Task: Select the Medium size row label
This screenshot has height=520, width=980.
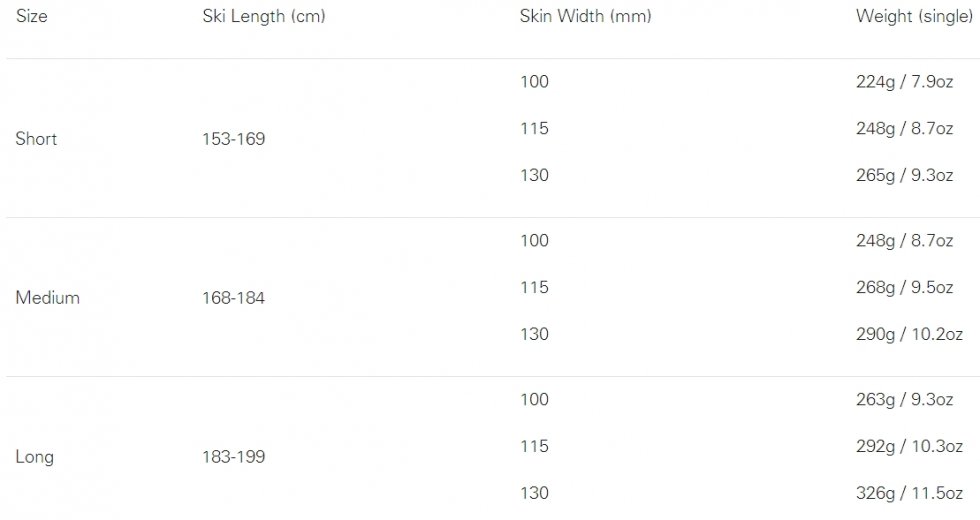Action: 48,298
